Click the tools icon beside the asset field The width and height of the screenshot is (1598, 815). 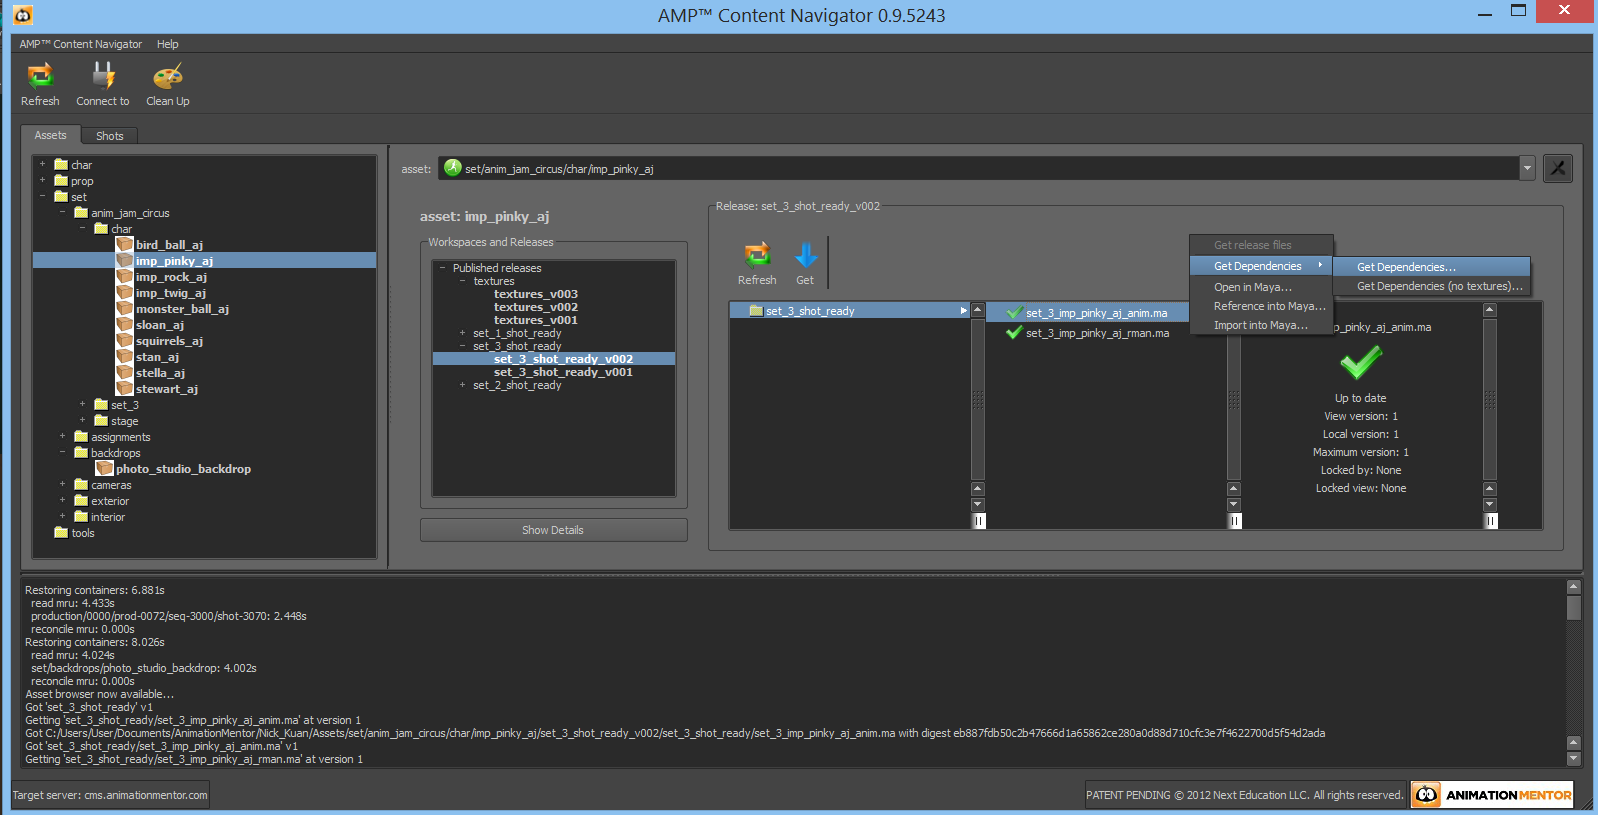pyautogui.click(x=1557, y=168)
